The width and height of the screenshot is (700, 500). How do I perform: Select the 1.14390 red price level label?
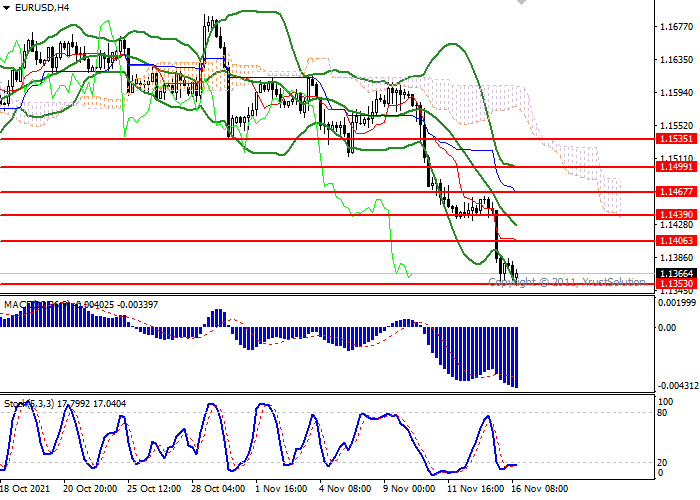click(677, 215)
